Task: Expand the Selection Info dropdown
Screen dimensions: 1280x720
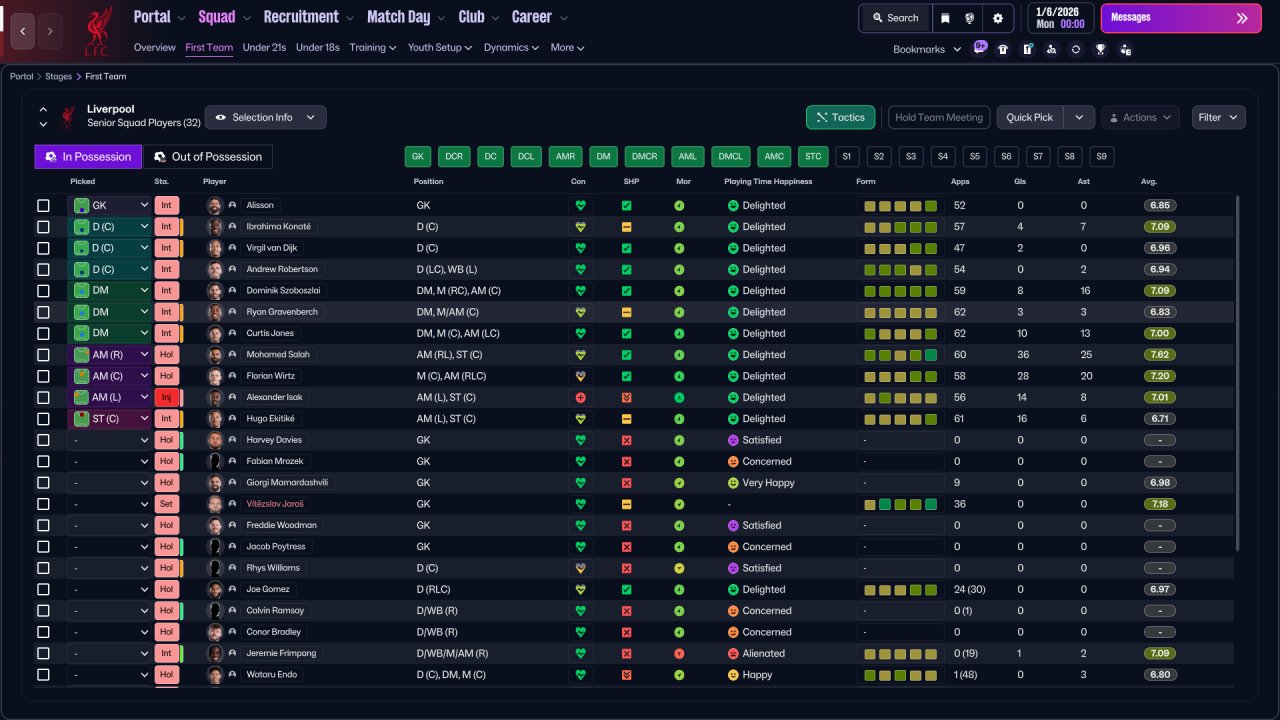Action: 265,118
